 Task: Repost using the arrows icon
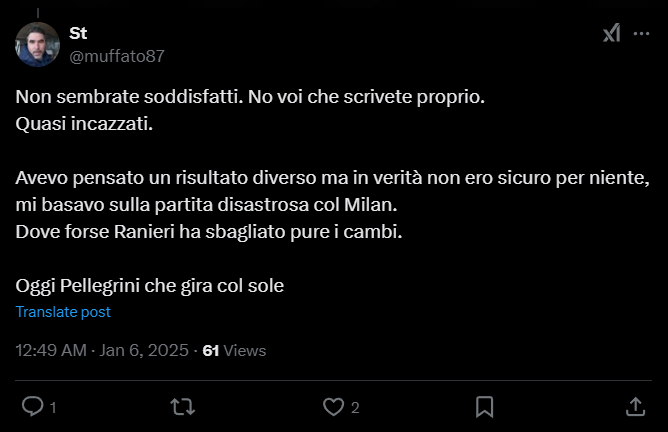182,406
